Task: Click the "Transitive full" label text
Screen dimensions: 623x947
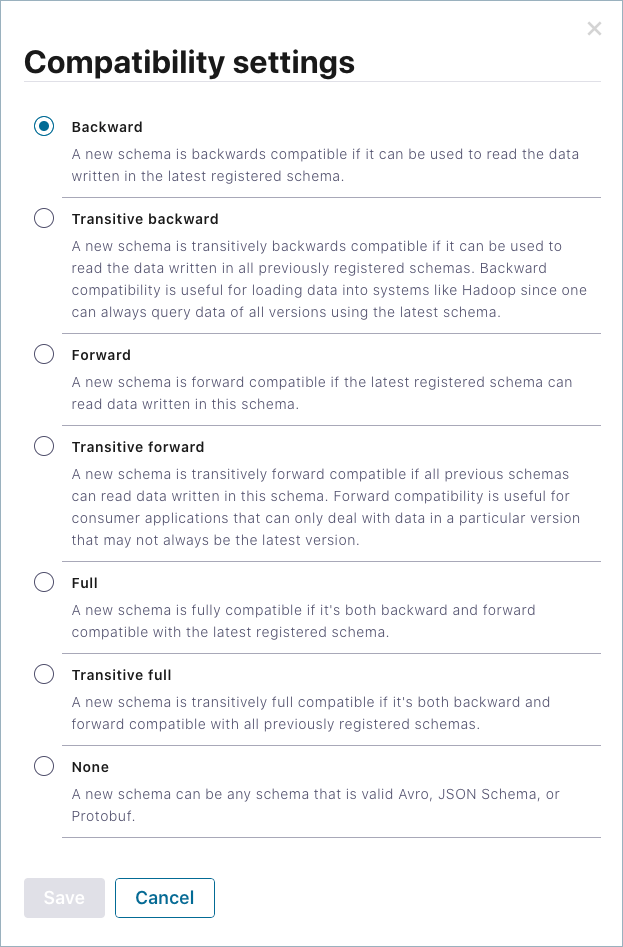Action: pos(122,675)
